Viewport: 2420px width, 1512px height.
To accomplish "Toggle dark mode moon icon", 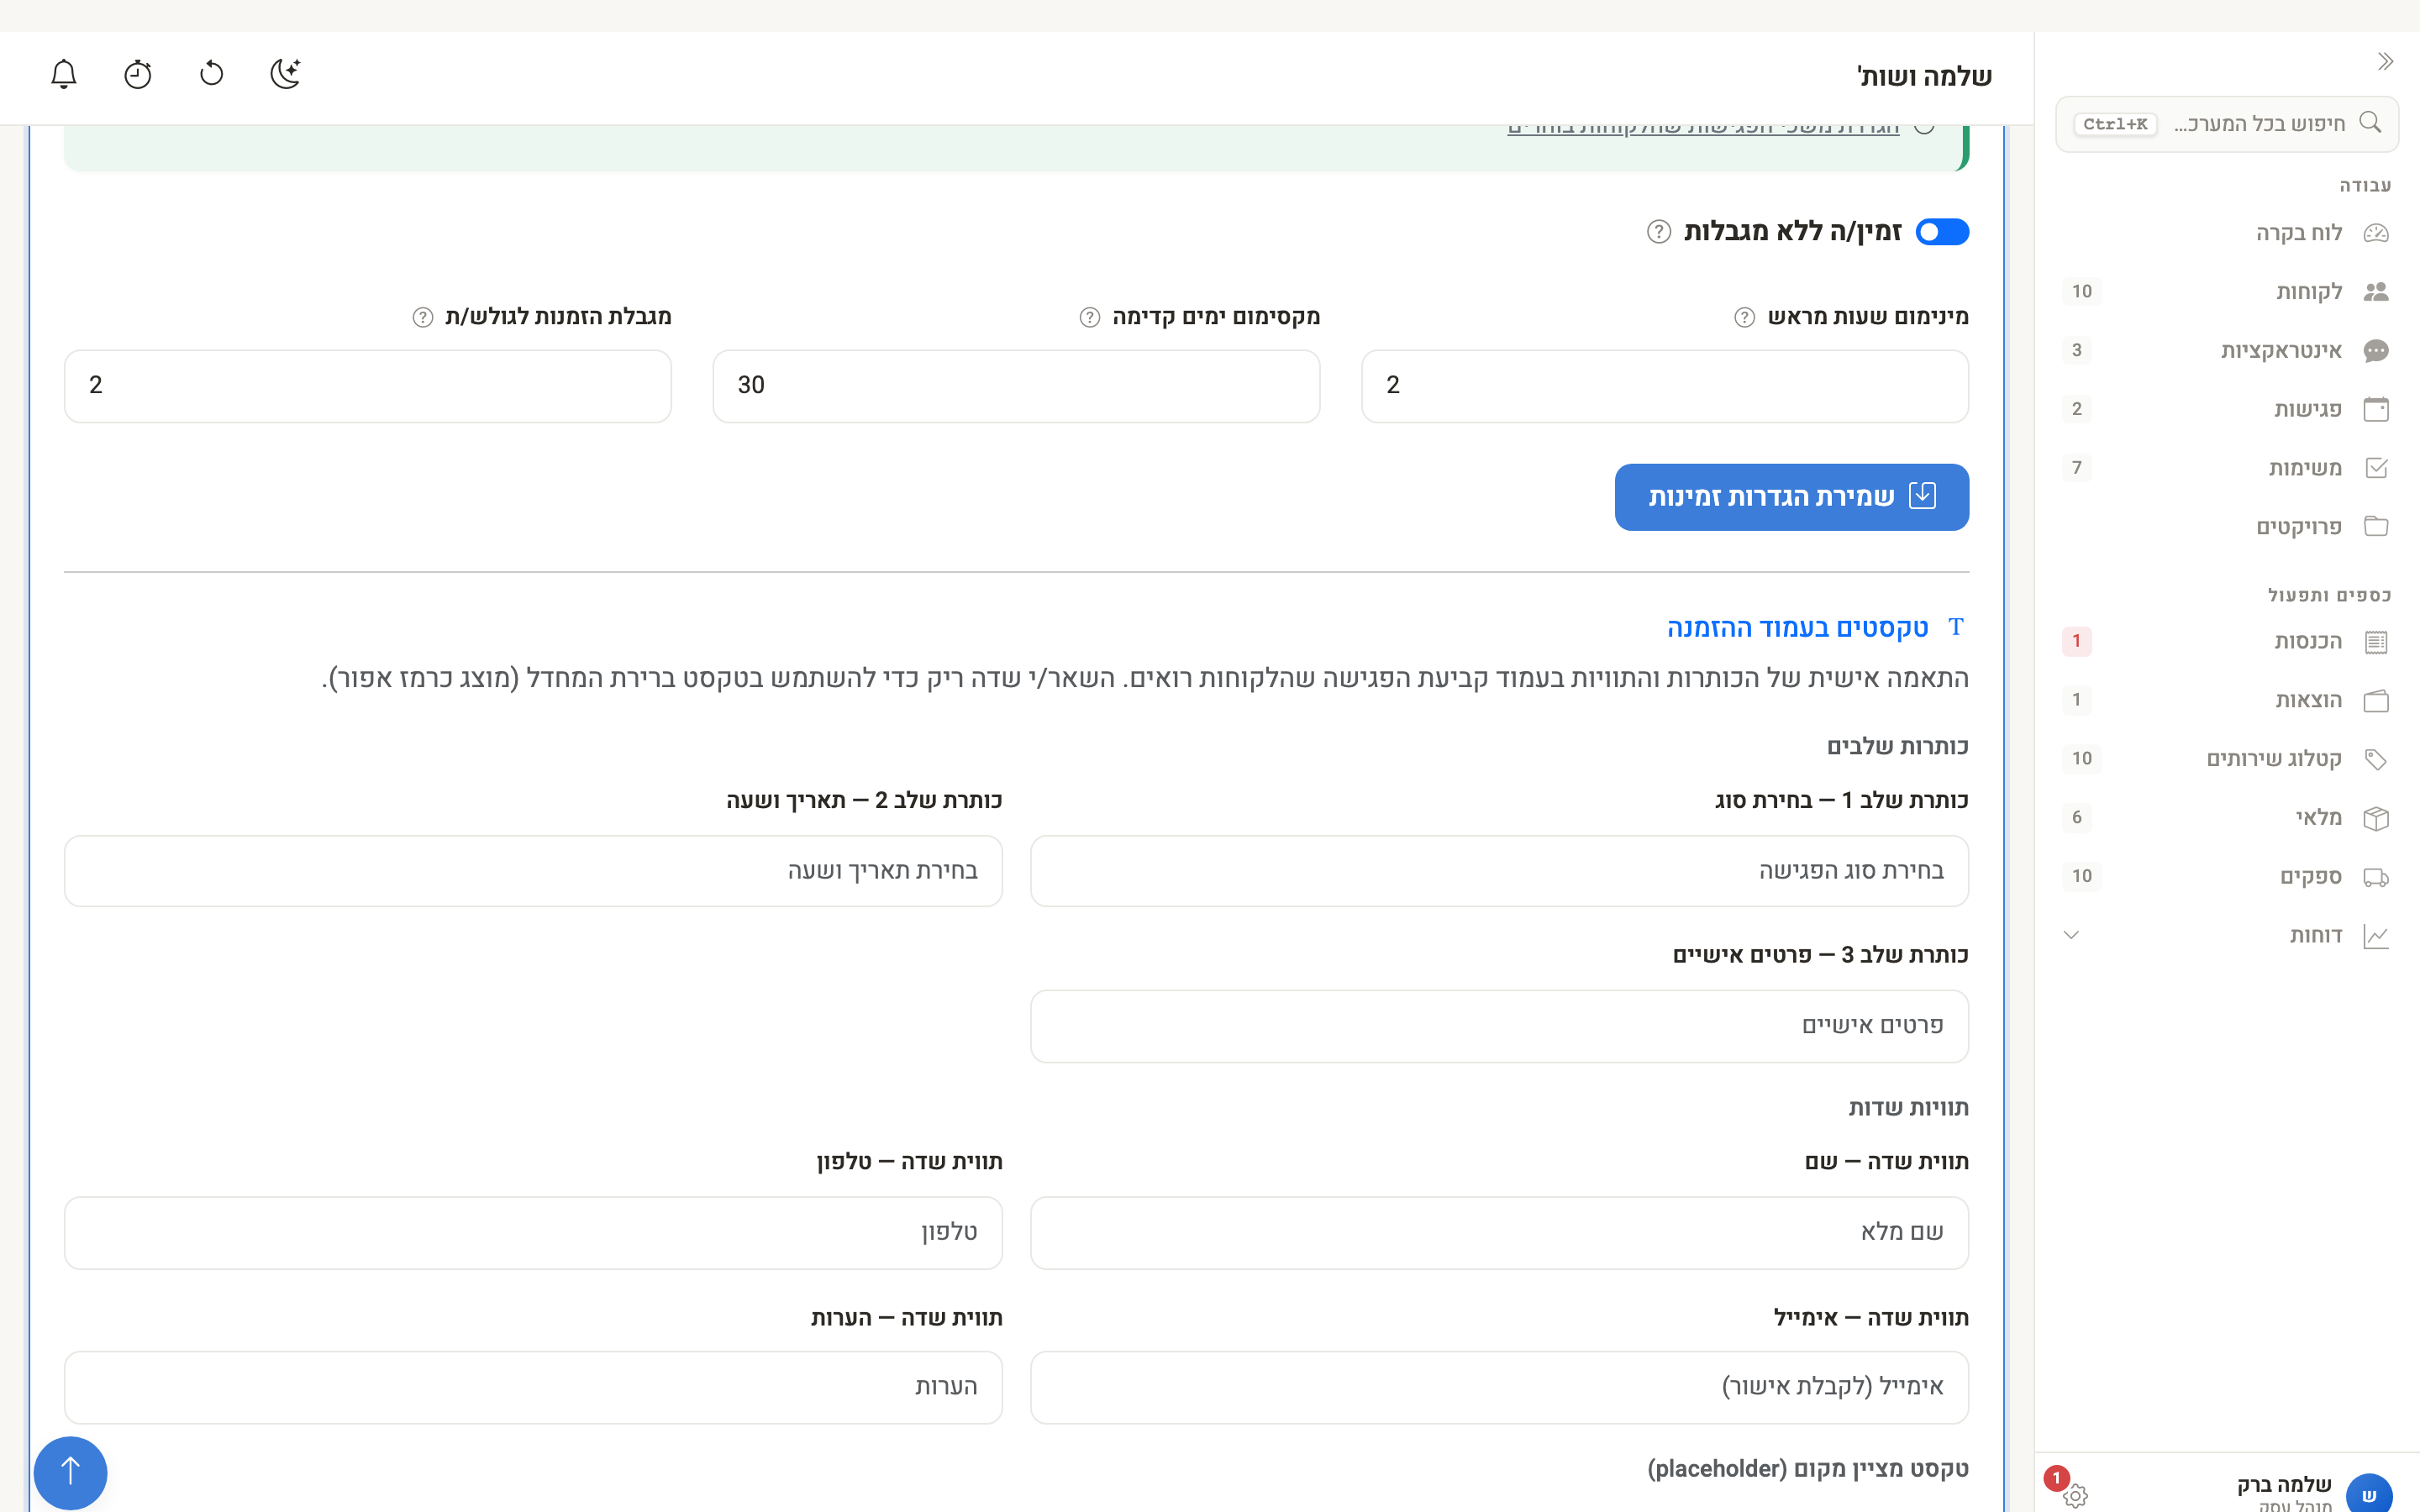I will (x=286, y=74).
